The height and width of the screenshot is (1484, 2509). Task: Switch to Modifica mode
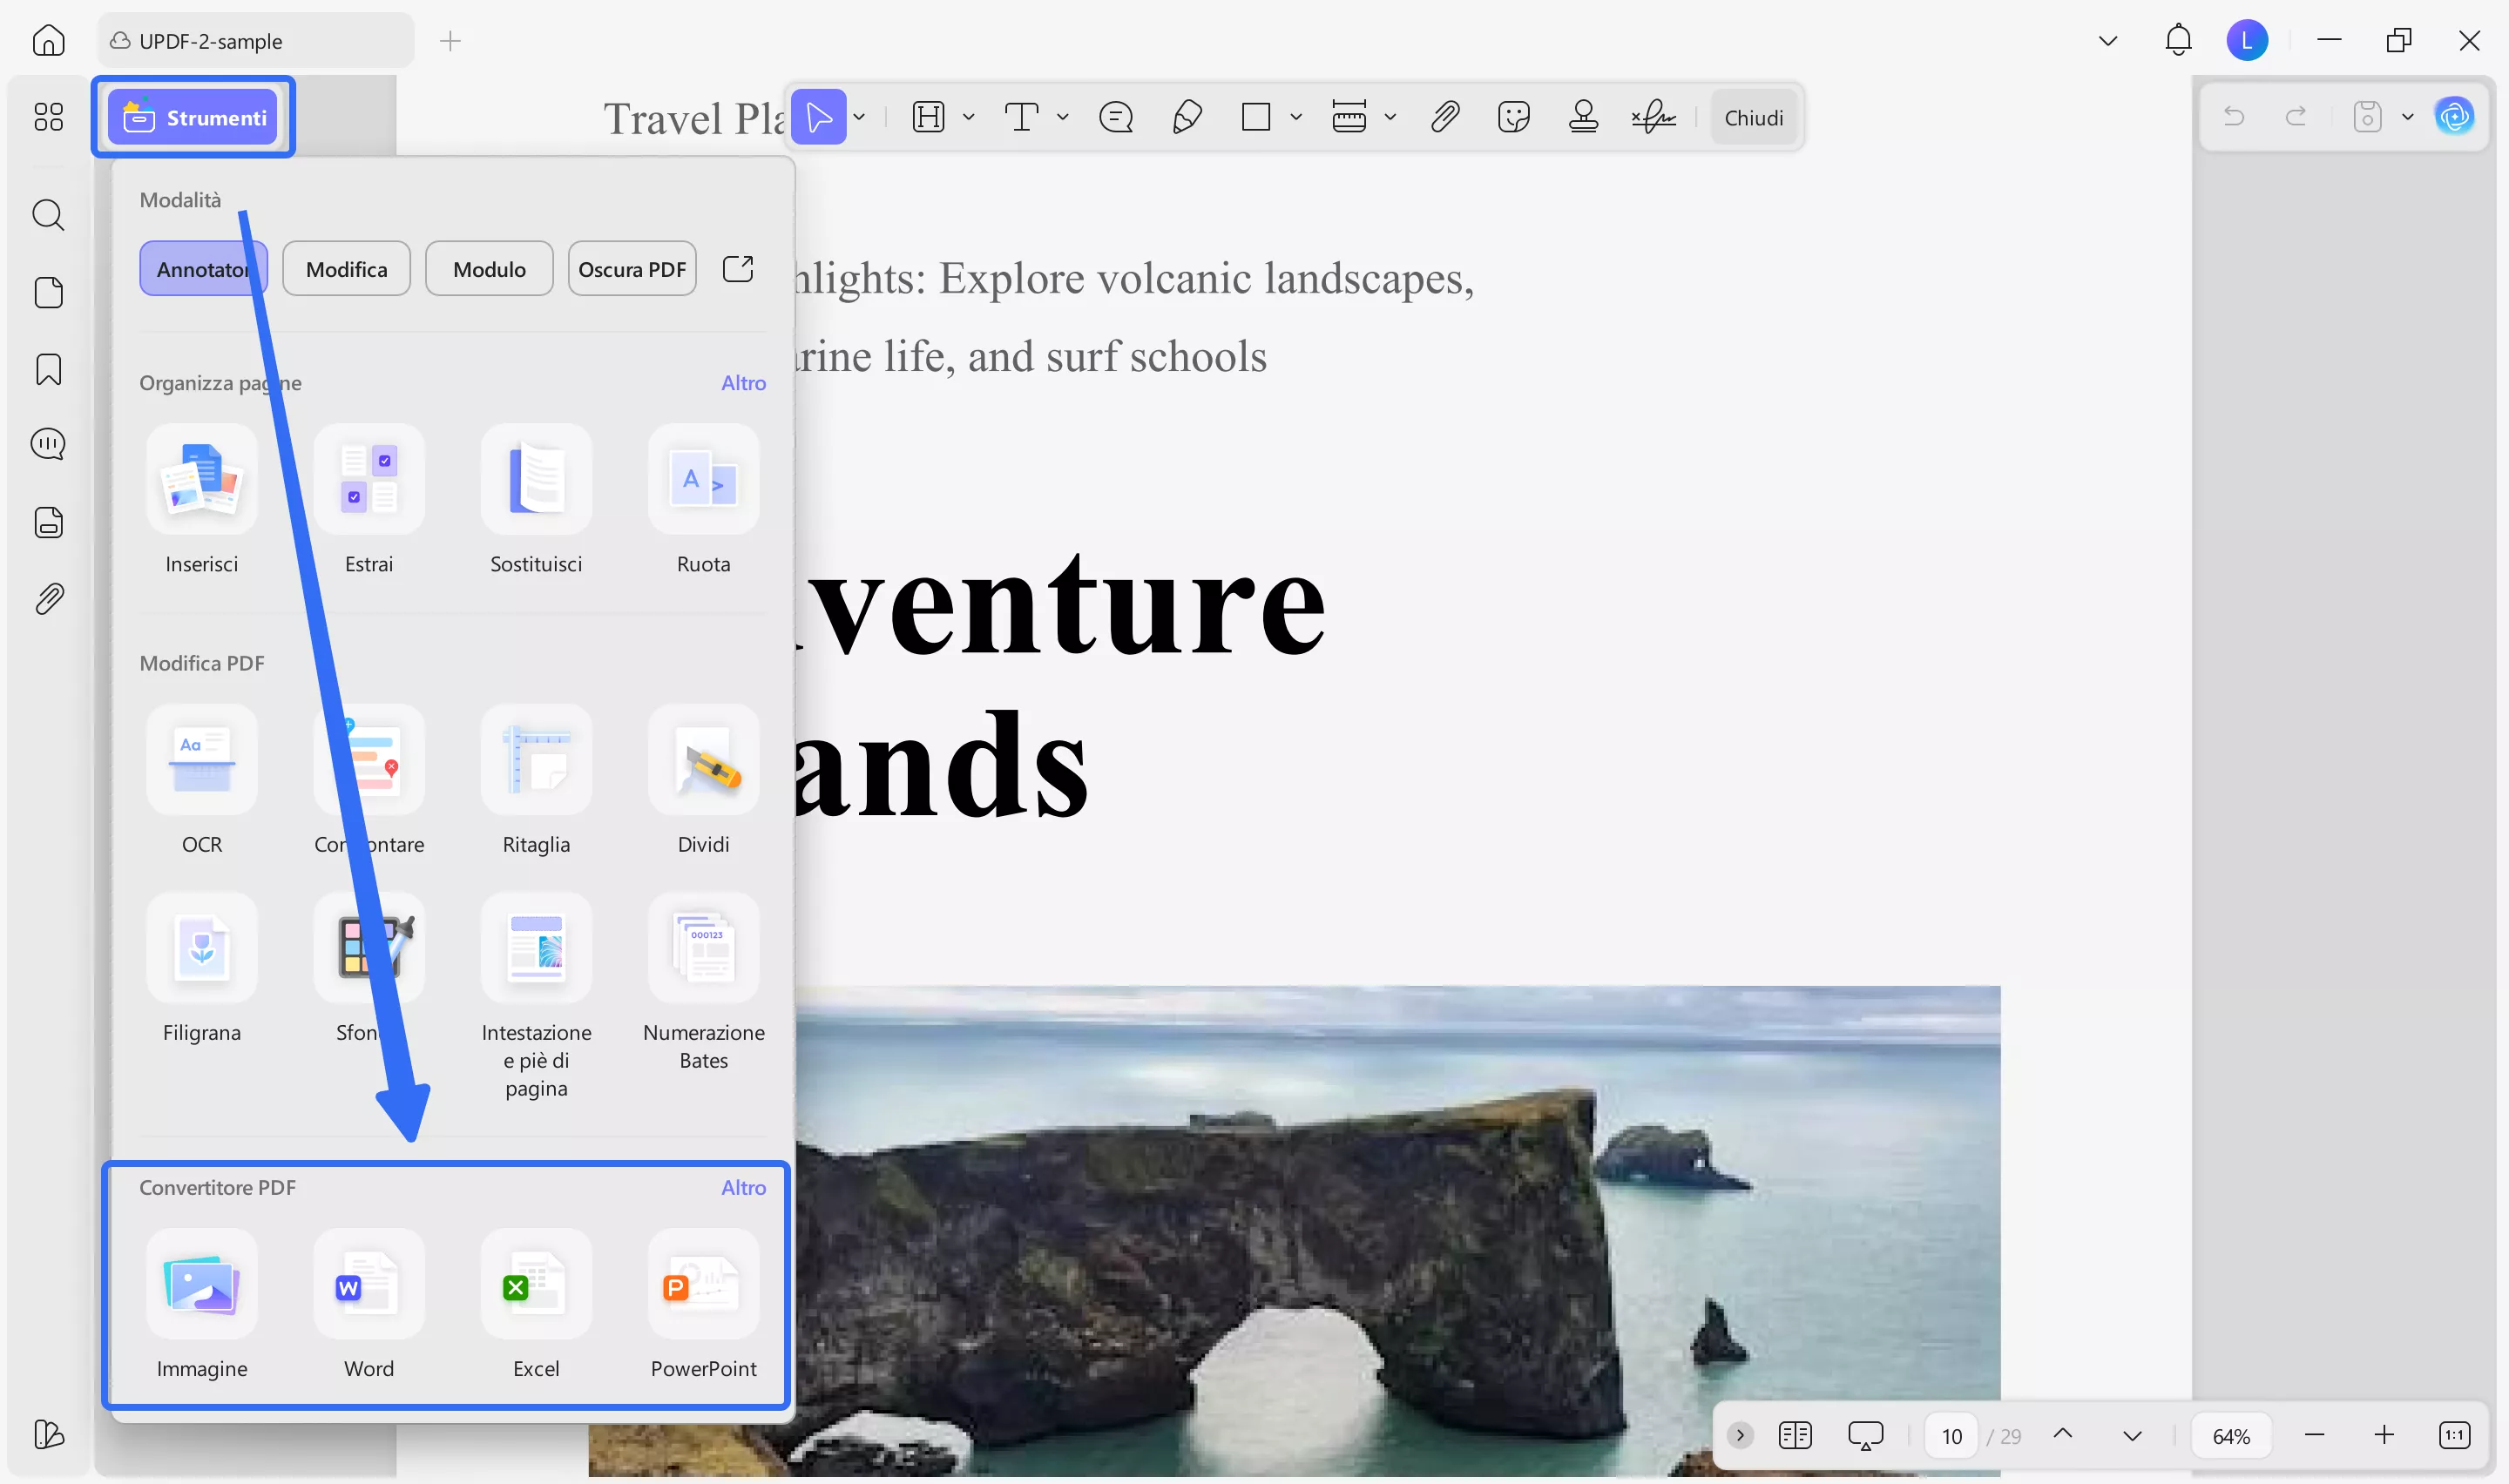(x=346, y=268)
